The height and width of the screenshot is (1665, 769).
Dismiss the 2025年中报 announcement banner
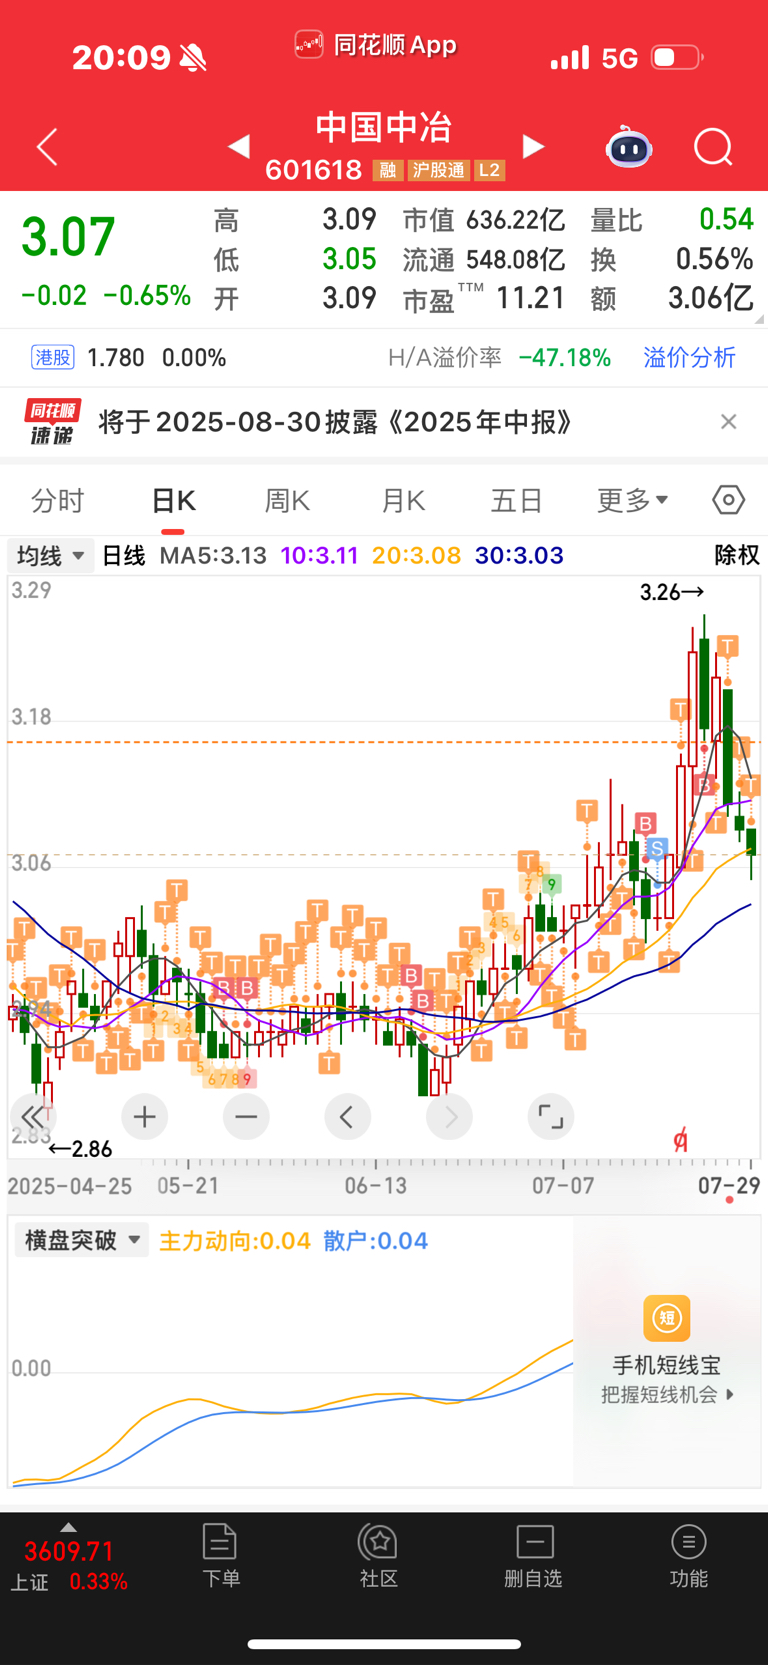click(x=729, y=422)
